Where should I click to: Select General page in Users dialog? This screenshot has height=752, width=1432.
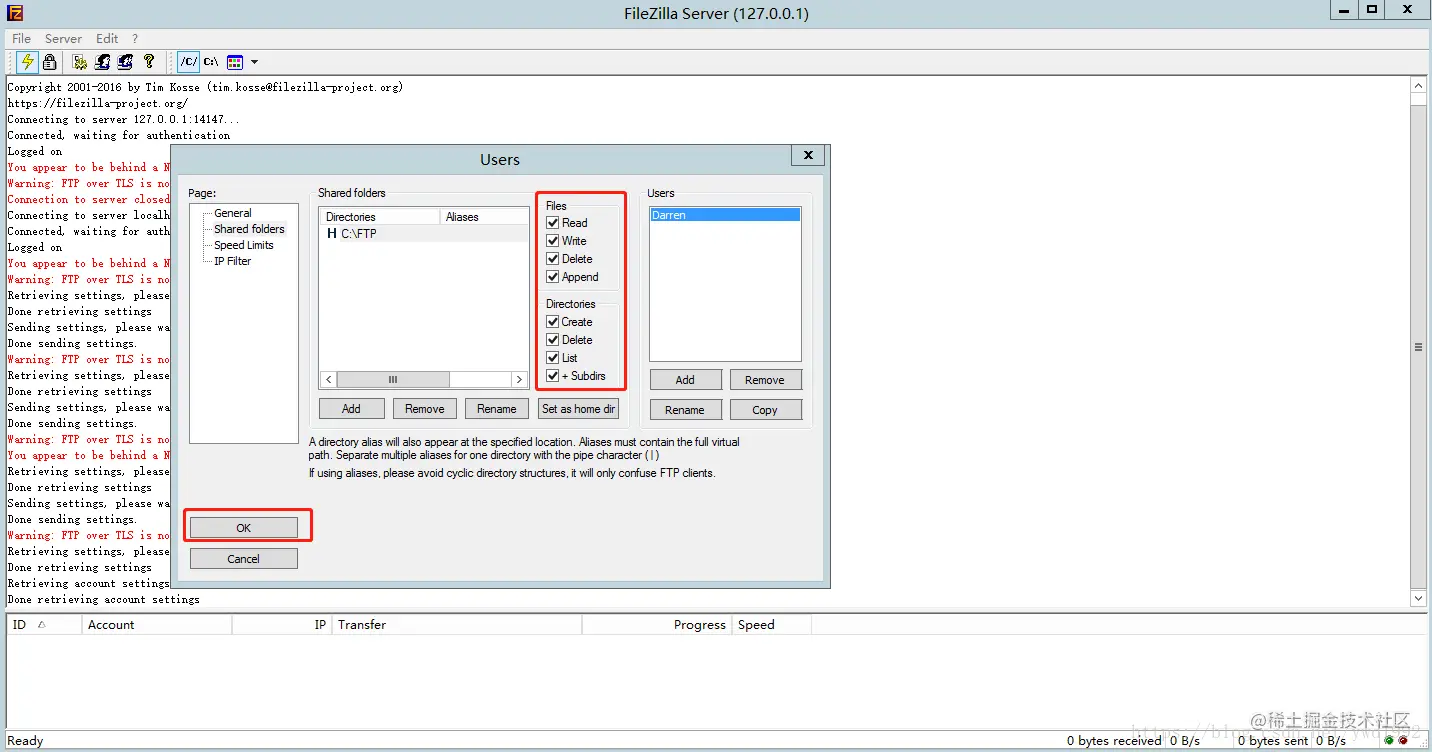click(x=233, y=213)
